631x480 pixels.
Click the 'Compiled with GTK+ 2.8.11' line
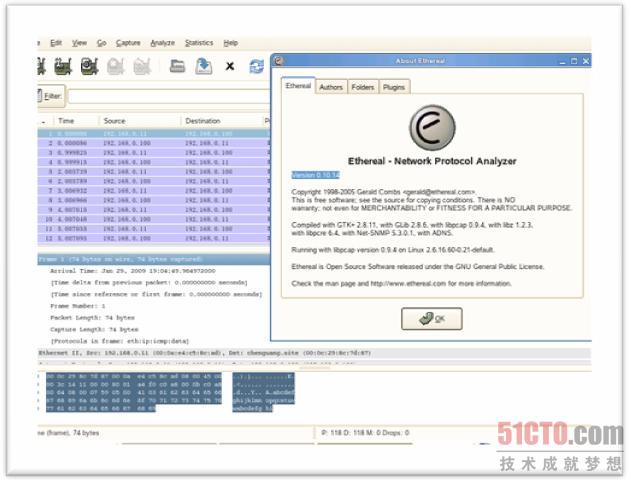[412, 225]
